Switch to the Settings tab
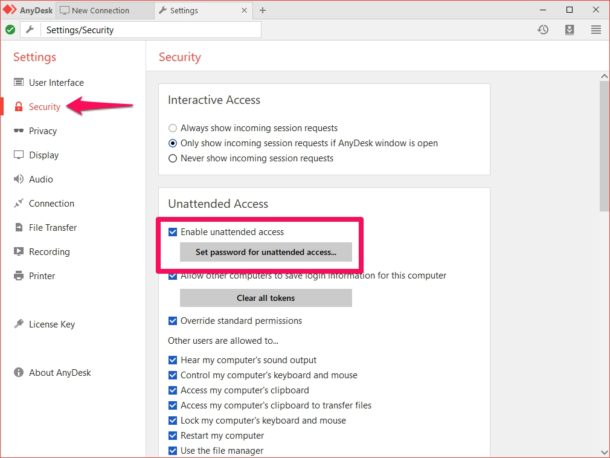The width and height of the screenshot is (610, 458). pos(202,11)
